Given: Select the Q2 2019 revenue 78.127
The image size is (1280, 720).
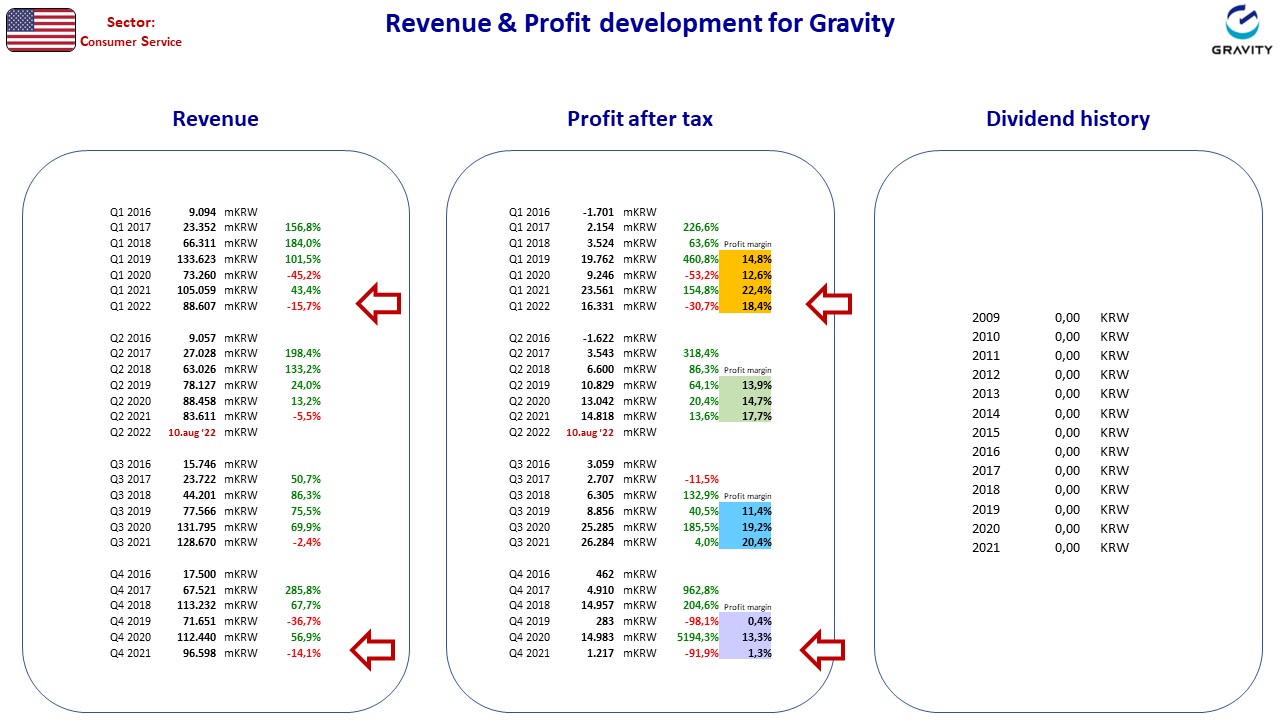Looking at the screenshot, I should click(x=199, y=385).
